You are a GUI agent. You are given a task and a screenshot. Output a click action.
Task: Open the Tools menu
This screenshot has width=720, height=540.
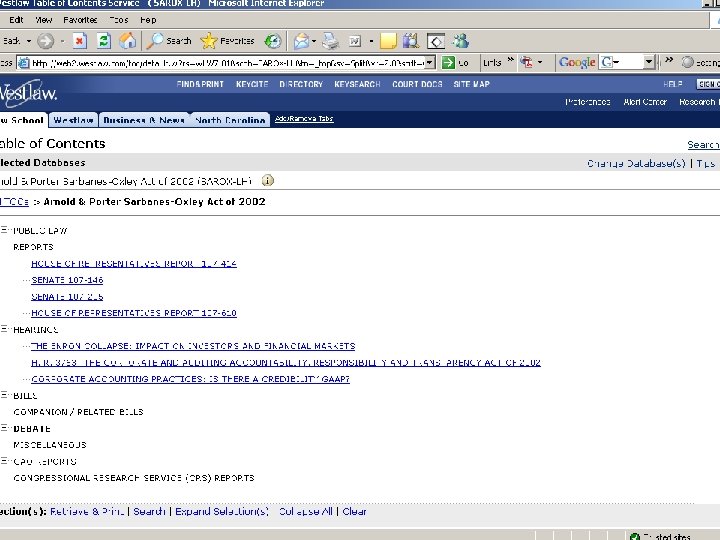coord(119,20)
